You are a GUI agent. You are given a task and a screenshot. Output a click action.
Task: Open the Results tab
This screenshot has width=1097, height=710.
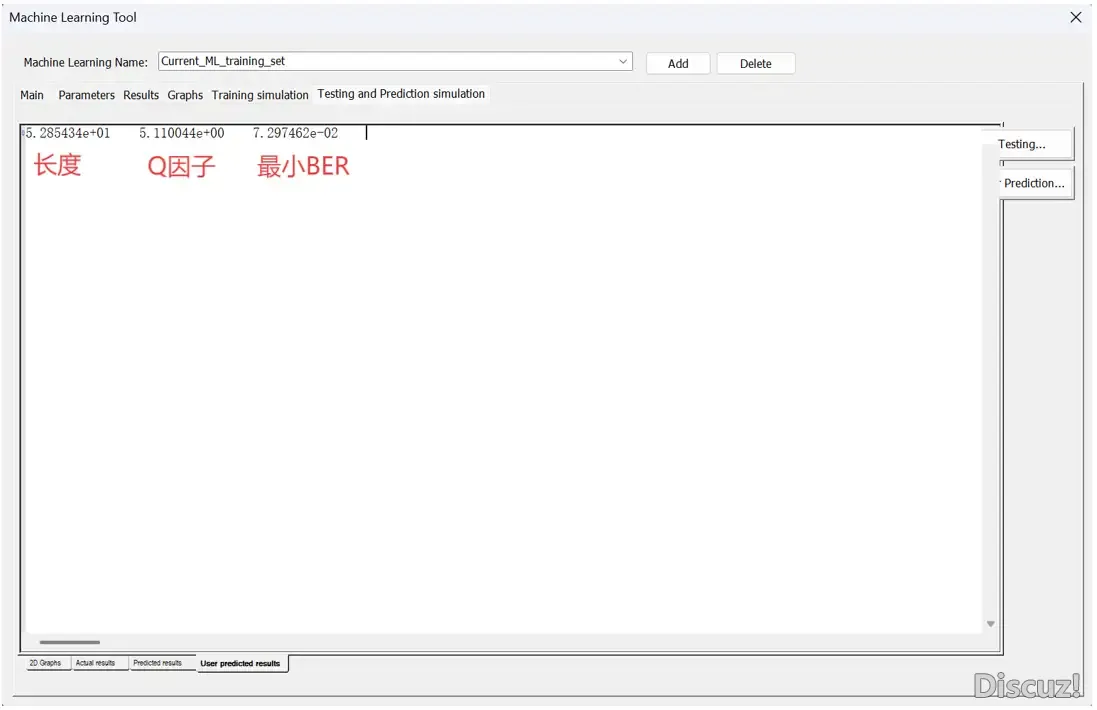pos(141,95)
